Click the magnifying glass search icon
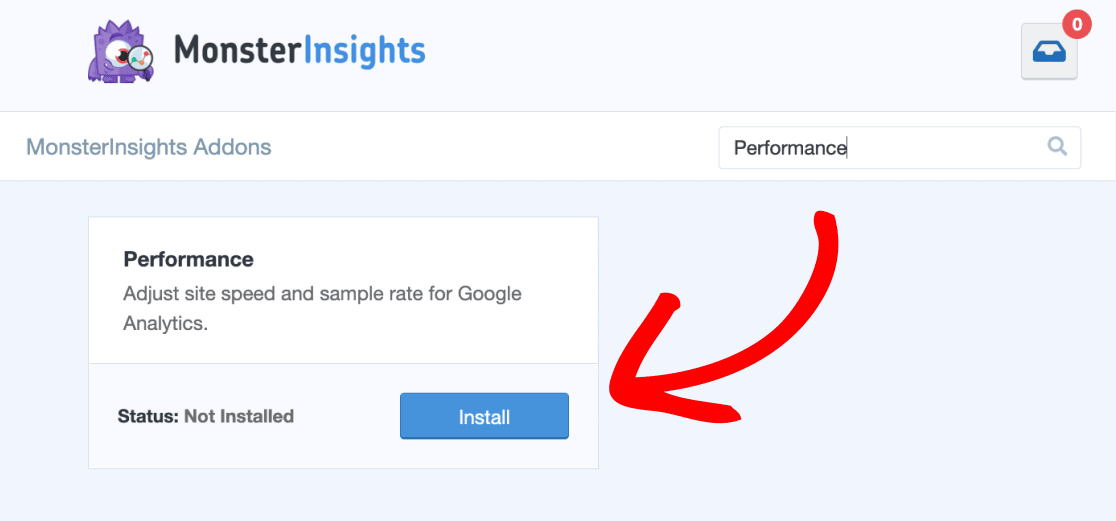1116x521 pixels. (x=1057, y=147)
